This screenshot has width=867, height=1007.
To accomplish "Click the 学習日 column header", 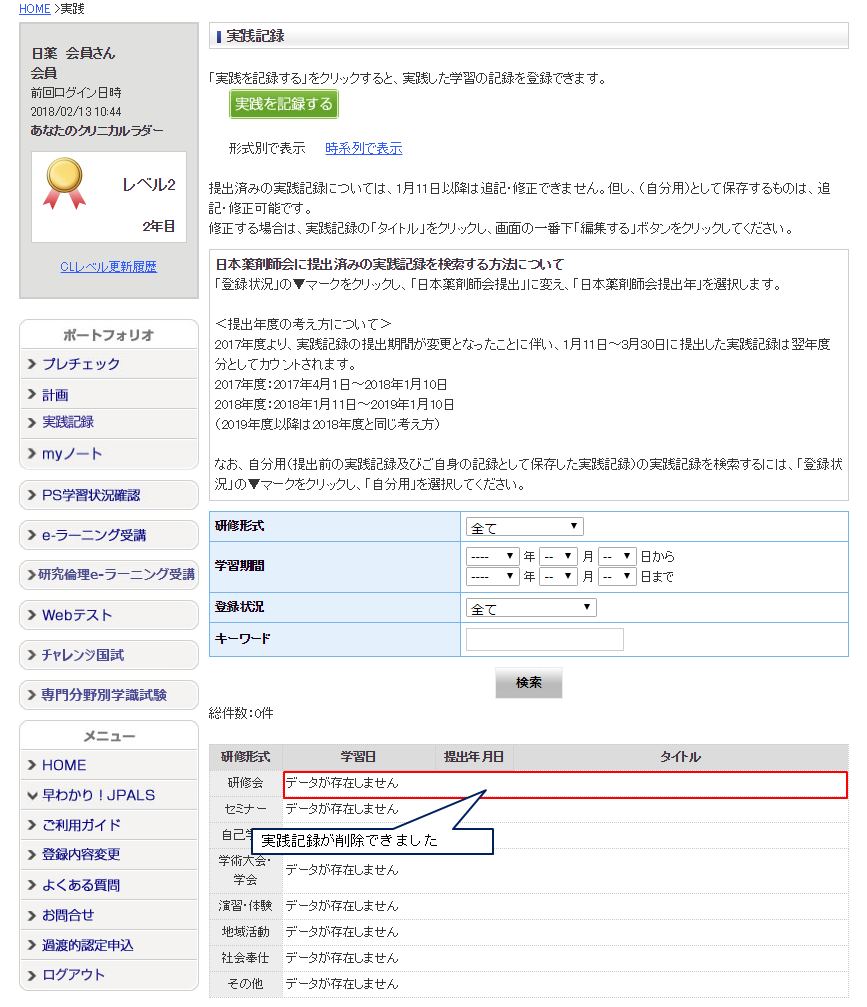I will click(x=358, y=757).
